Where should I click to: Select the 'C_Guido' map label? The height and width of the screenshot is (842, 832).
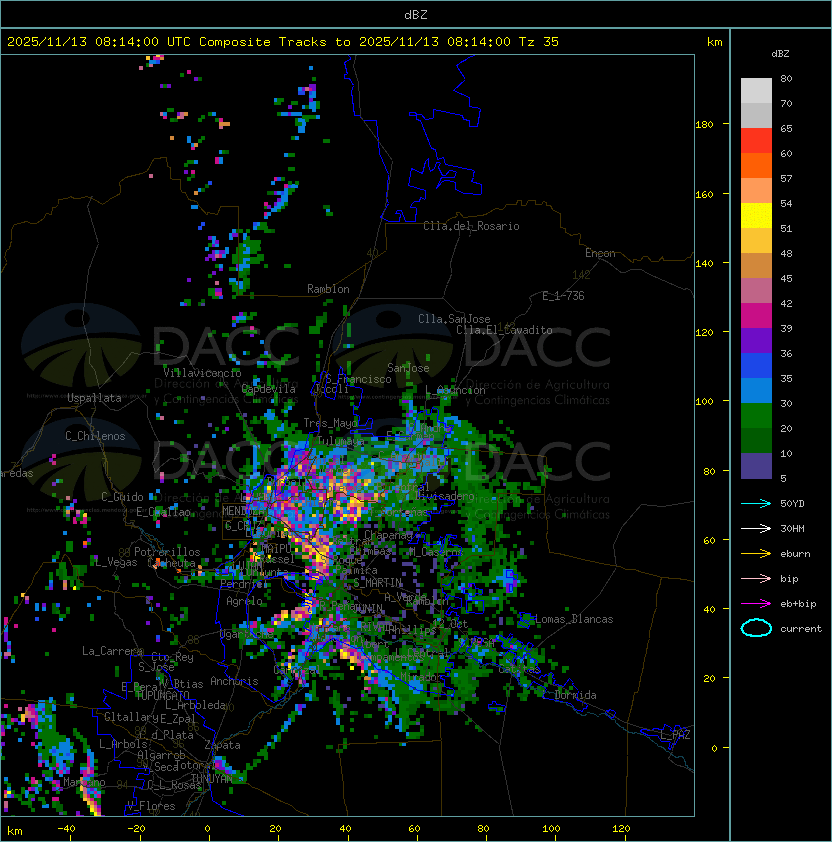click(122, 497)
